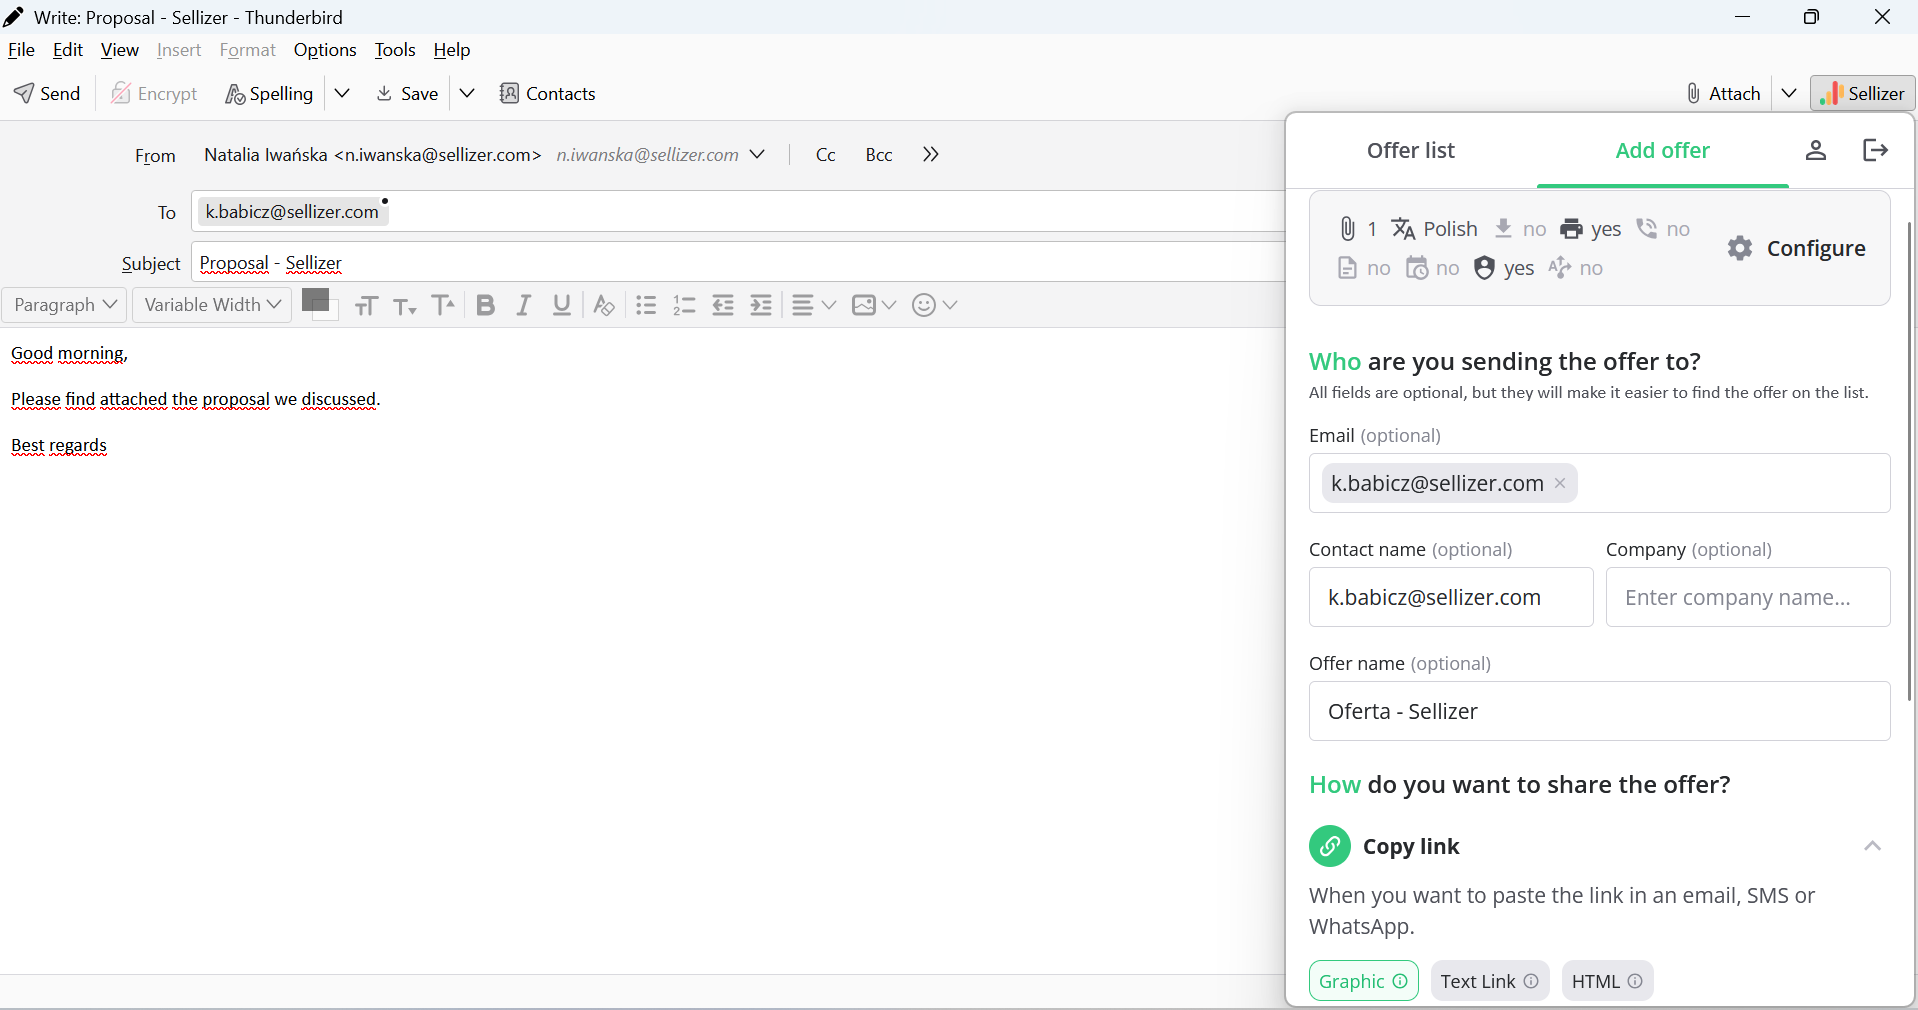Click the privacy shield setting icon
The image size is (1918, 1010).
click(x=1484, y=268)
